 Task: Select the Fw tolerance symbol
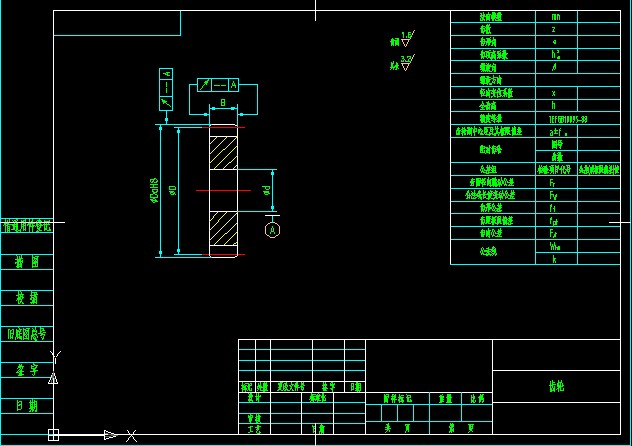(x=553, y=195)
